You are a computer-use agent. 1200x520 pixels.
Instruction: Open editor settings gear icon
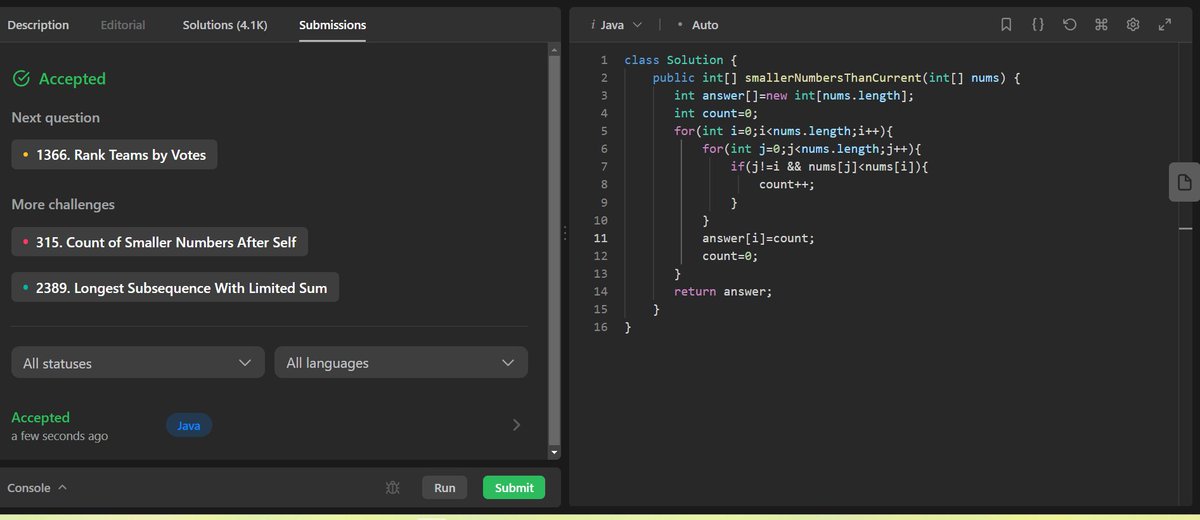click(1133, 25)
